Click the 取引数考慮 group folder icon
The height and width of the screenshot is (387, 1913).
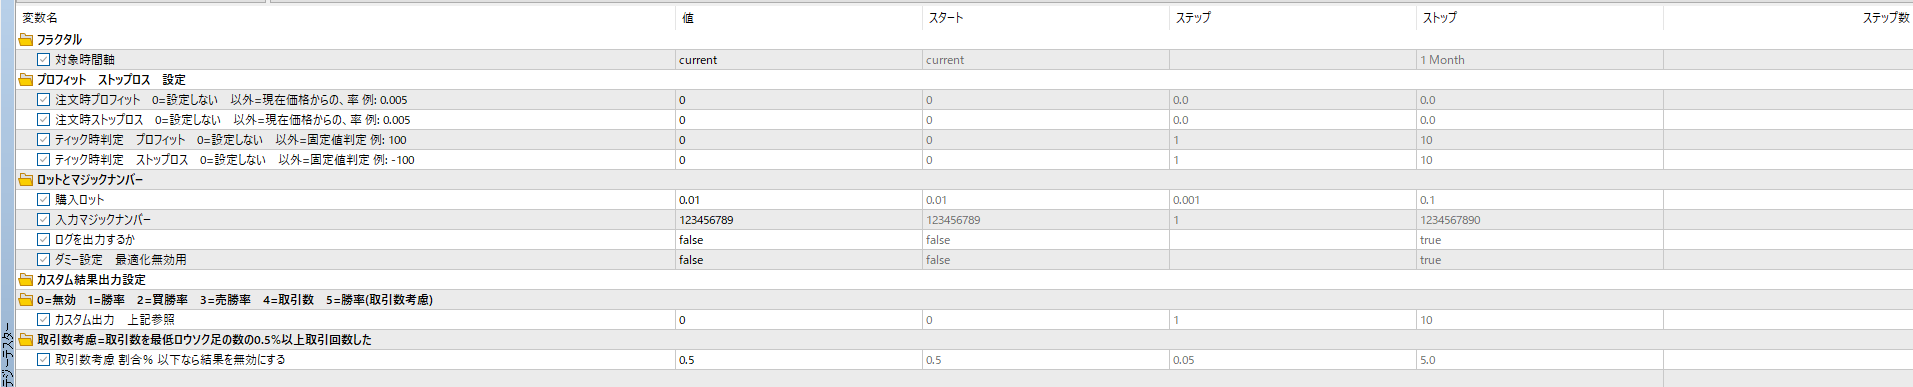(26, 340)
